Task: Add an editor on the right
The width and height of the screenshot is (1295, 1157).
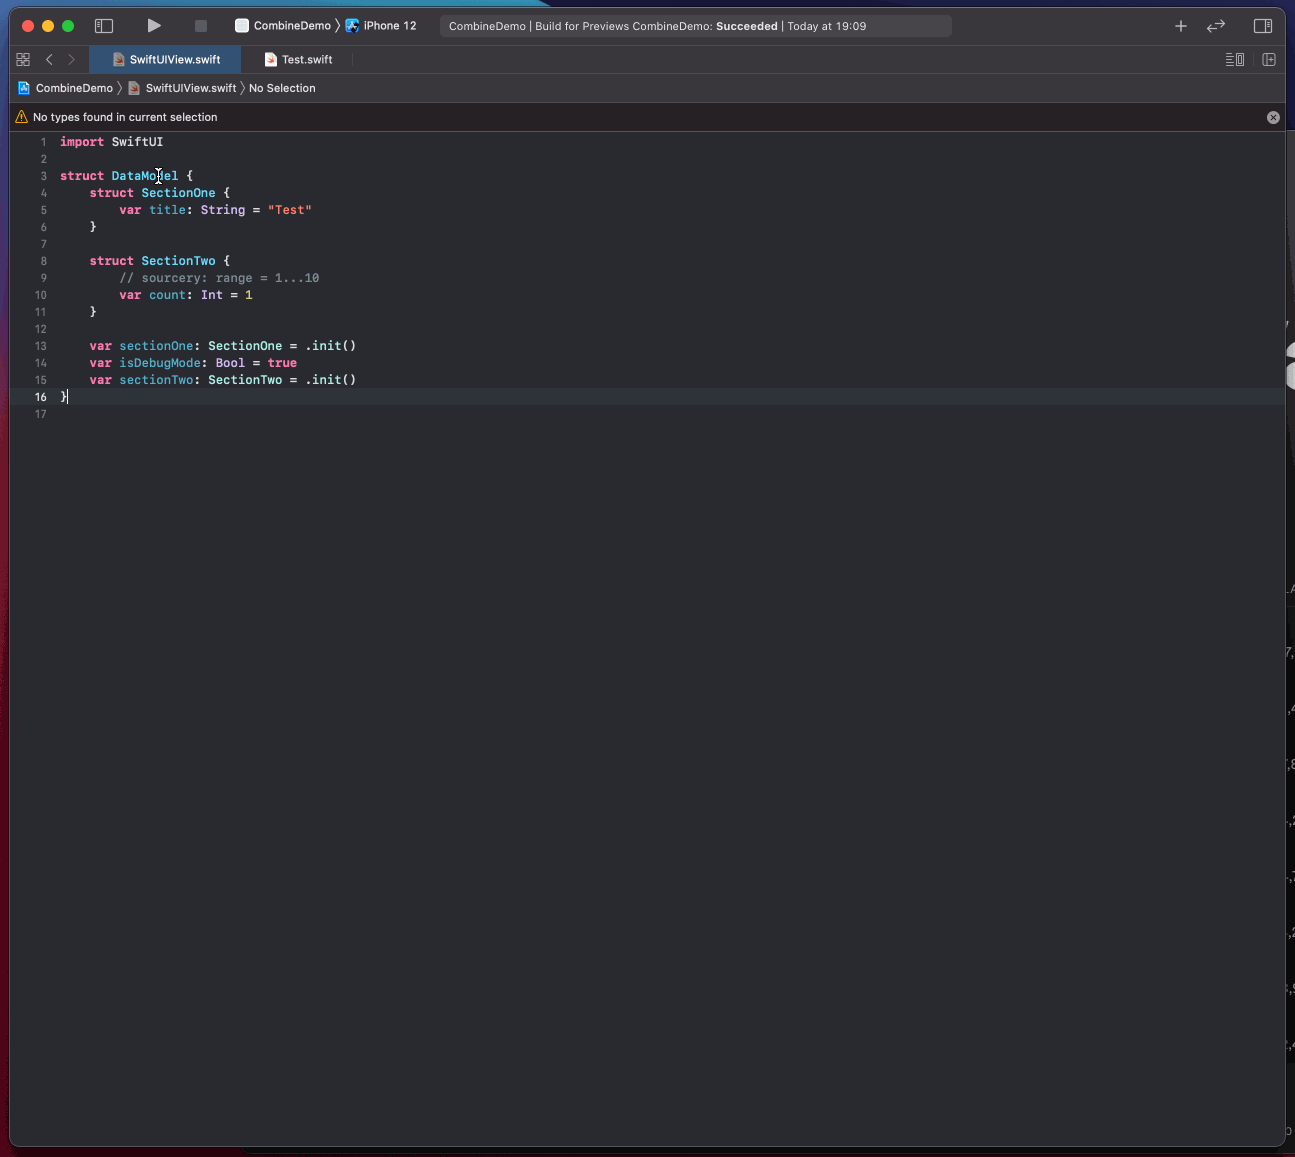Action: 1269,60
